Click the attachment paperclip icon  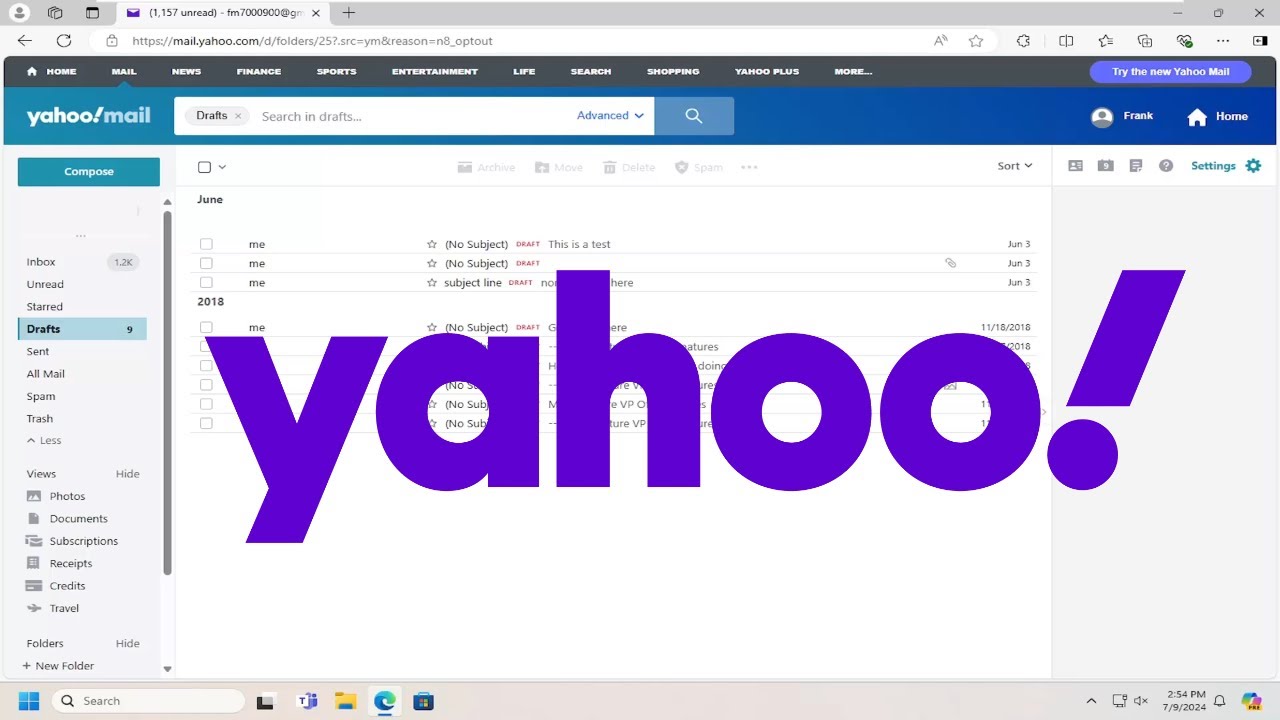click(x=950, y=263)
